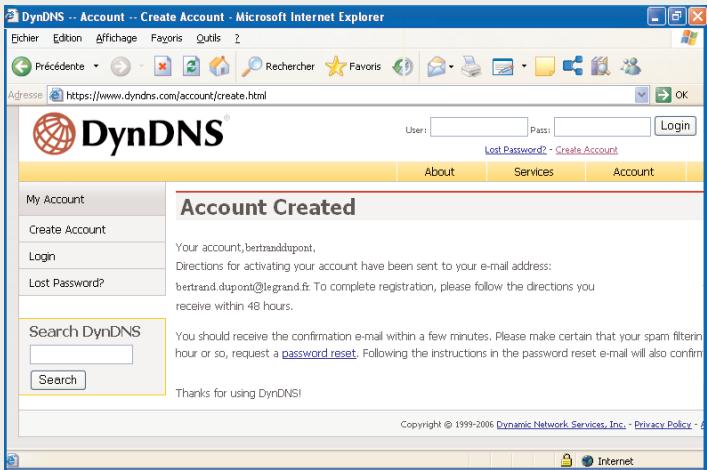707x470 pixels.
Task: Go to the home page icon
Action: (x=219, y=66)
